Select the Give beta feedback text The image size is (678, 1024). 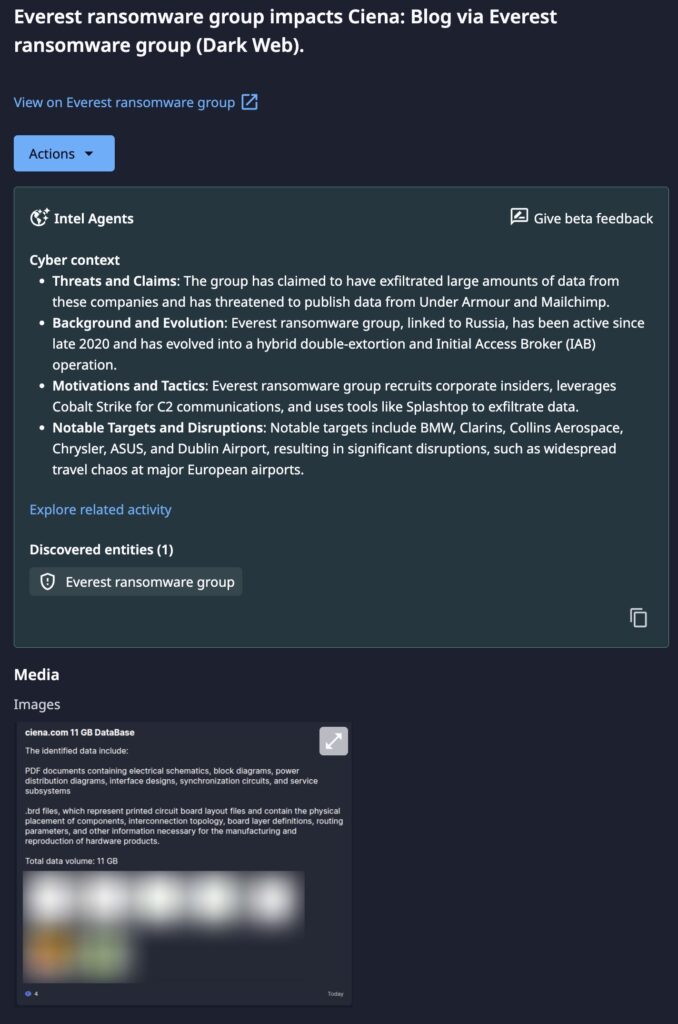coord(593,218)
